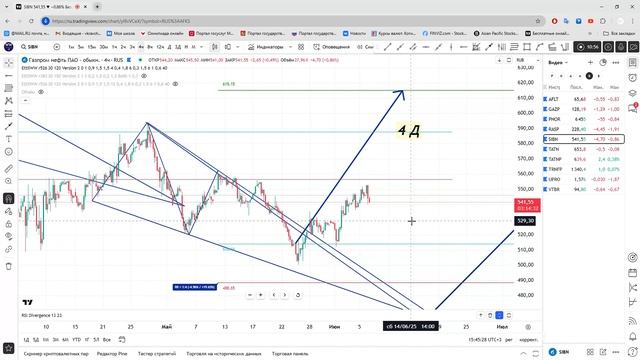Select the YTD date range
The height and width of the screenshot is (360, 640).
(76, 340)
